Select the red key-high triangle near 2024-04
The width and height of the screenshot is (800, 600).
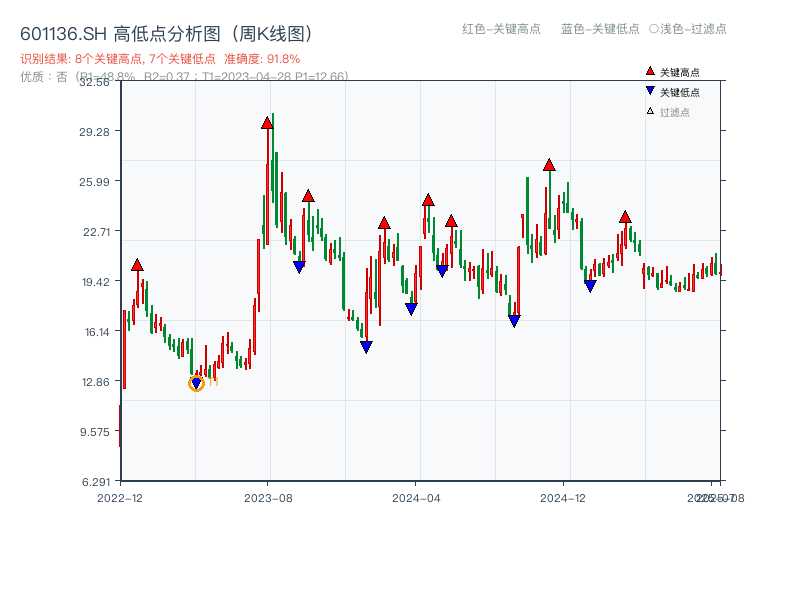(x=427, y=202)
